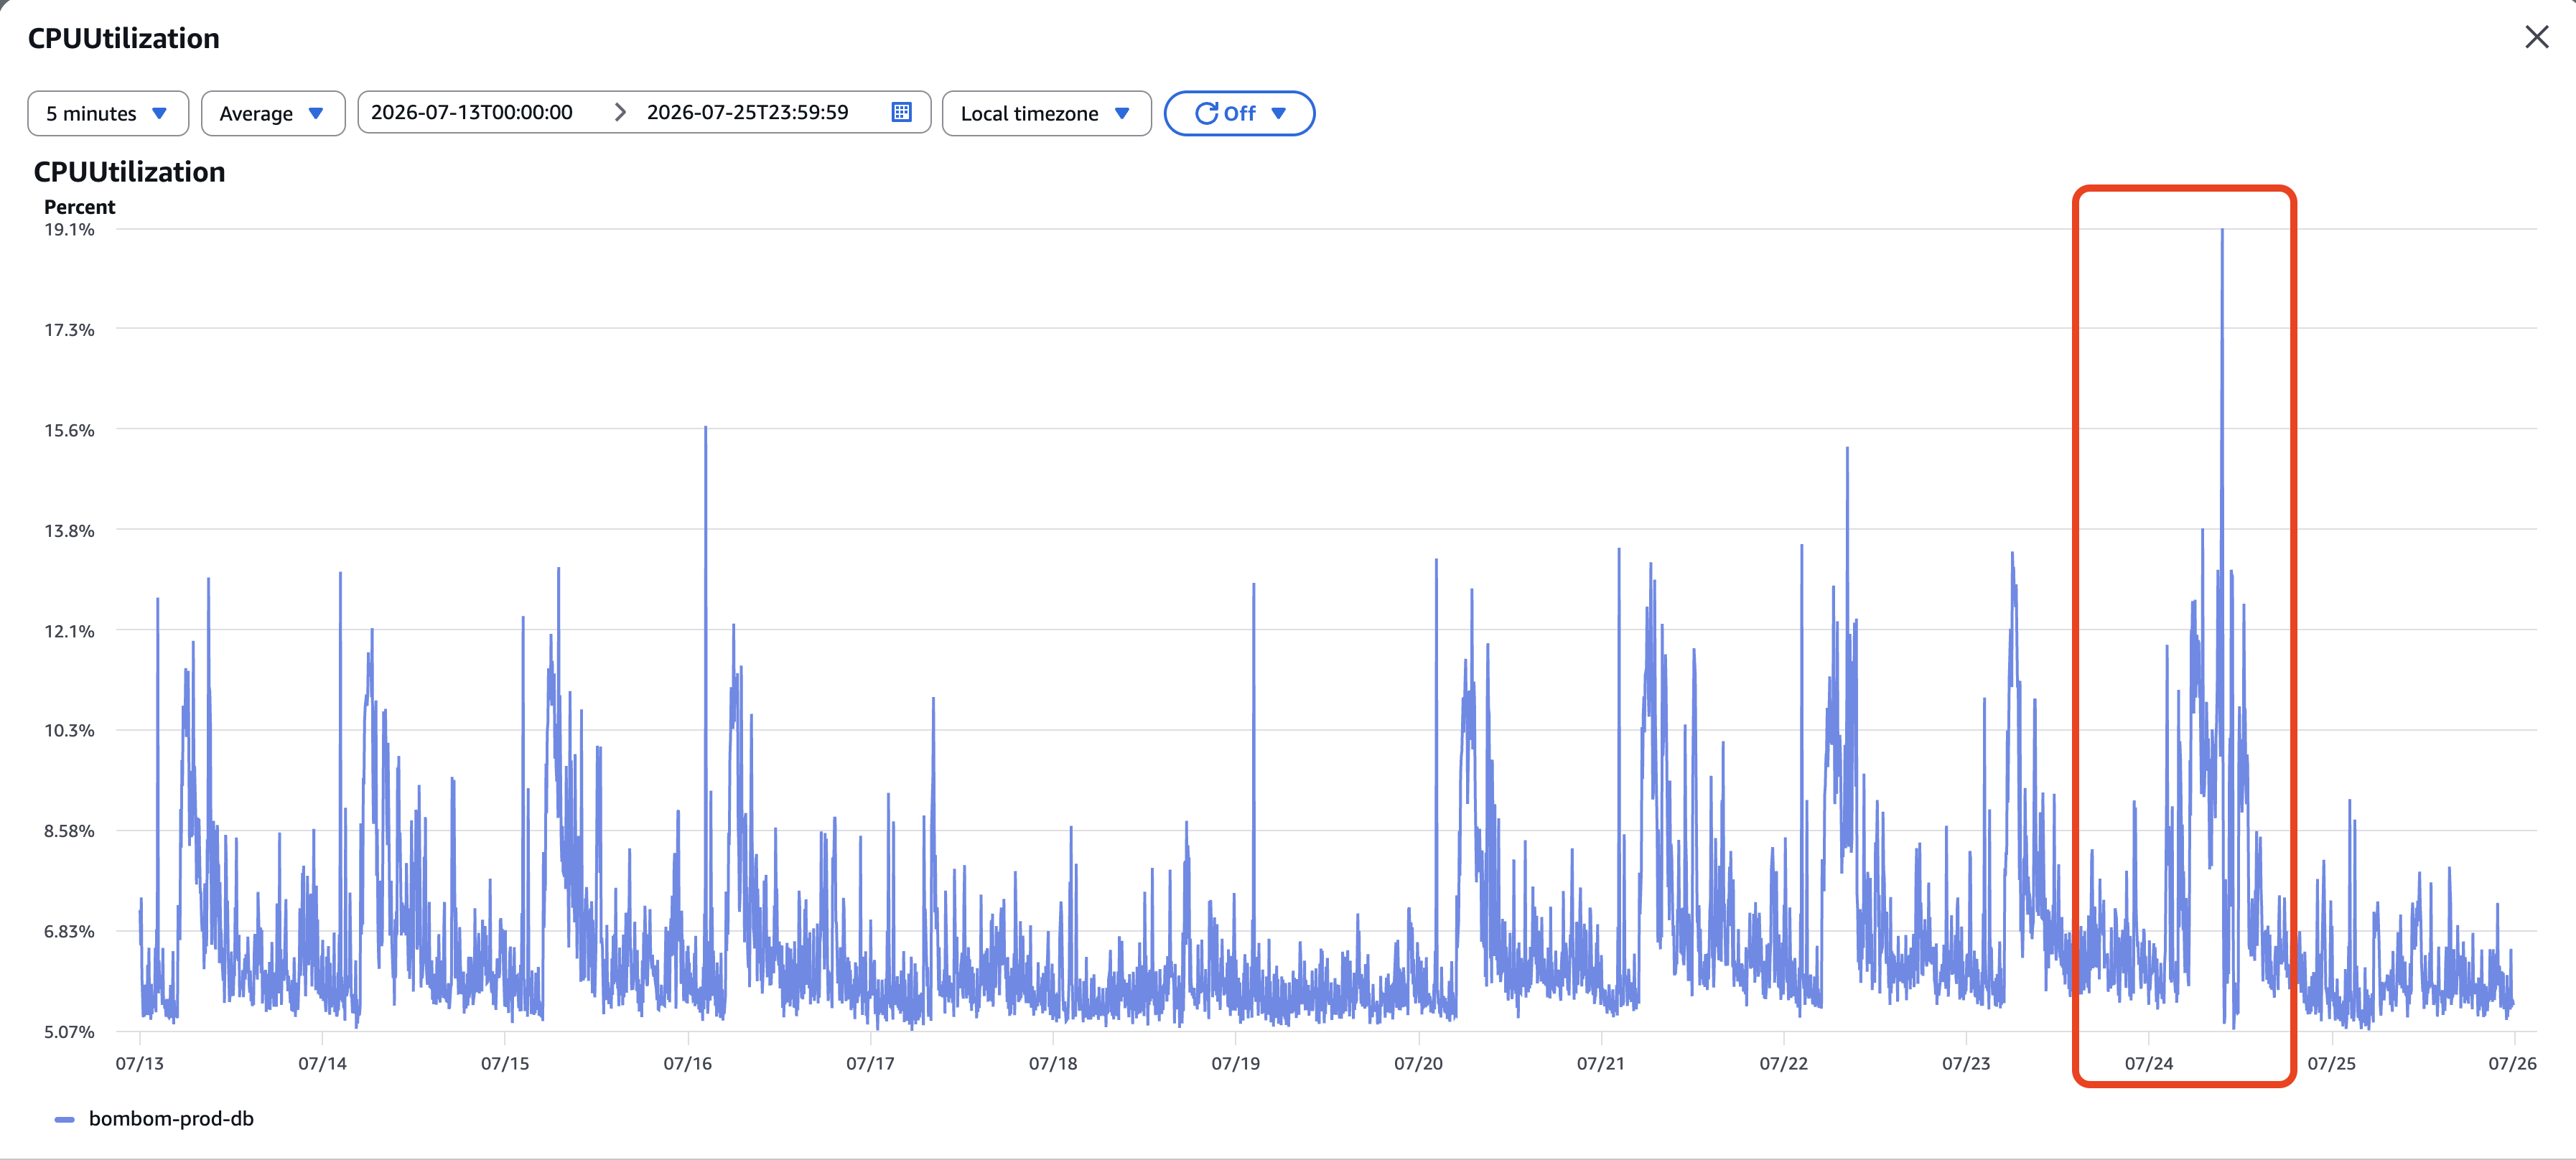The height and width of the screenshot is (1160, 2576).
Task: Click the 8.58% y-axis label
Action: click(69, 831)
